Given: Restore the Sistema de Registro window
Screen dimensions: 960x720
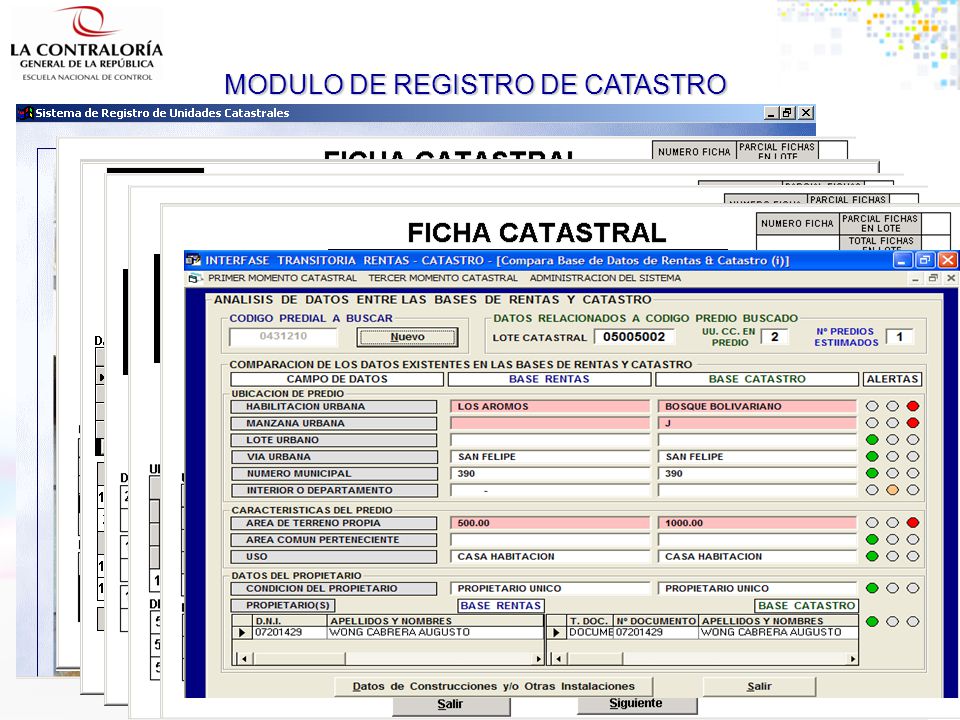Looking at the screenshot, I should point(788,113).
